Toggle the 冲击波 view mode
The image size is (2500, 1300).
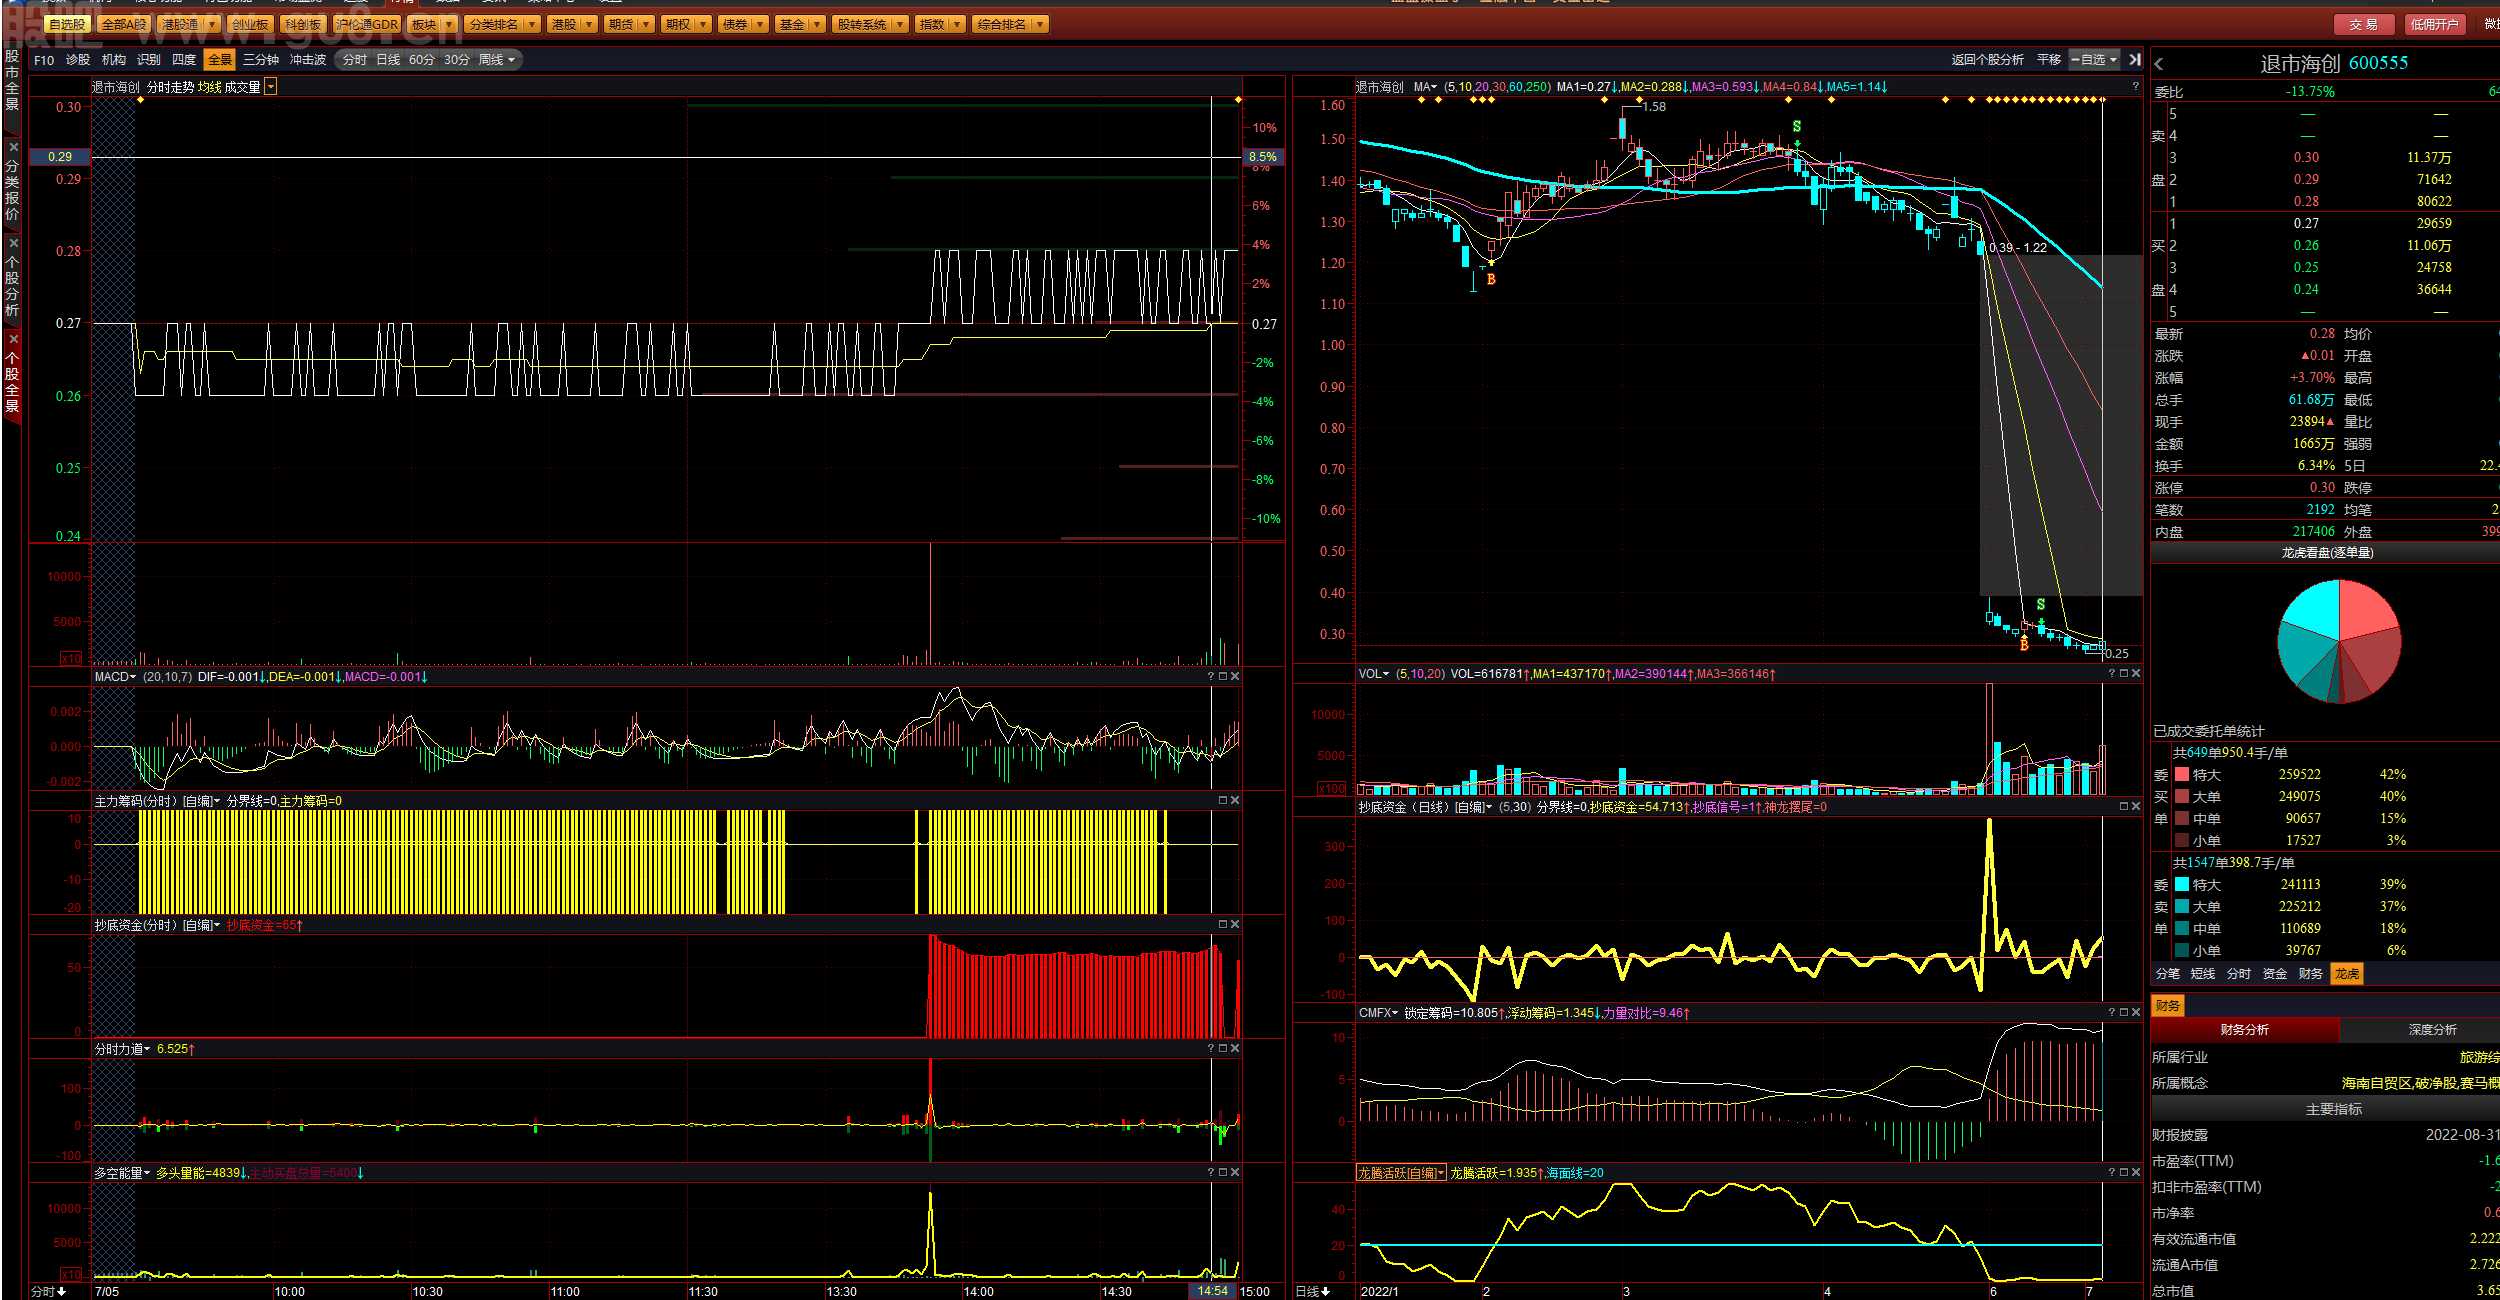click(308, 60)
